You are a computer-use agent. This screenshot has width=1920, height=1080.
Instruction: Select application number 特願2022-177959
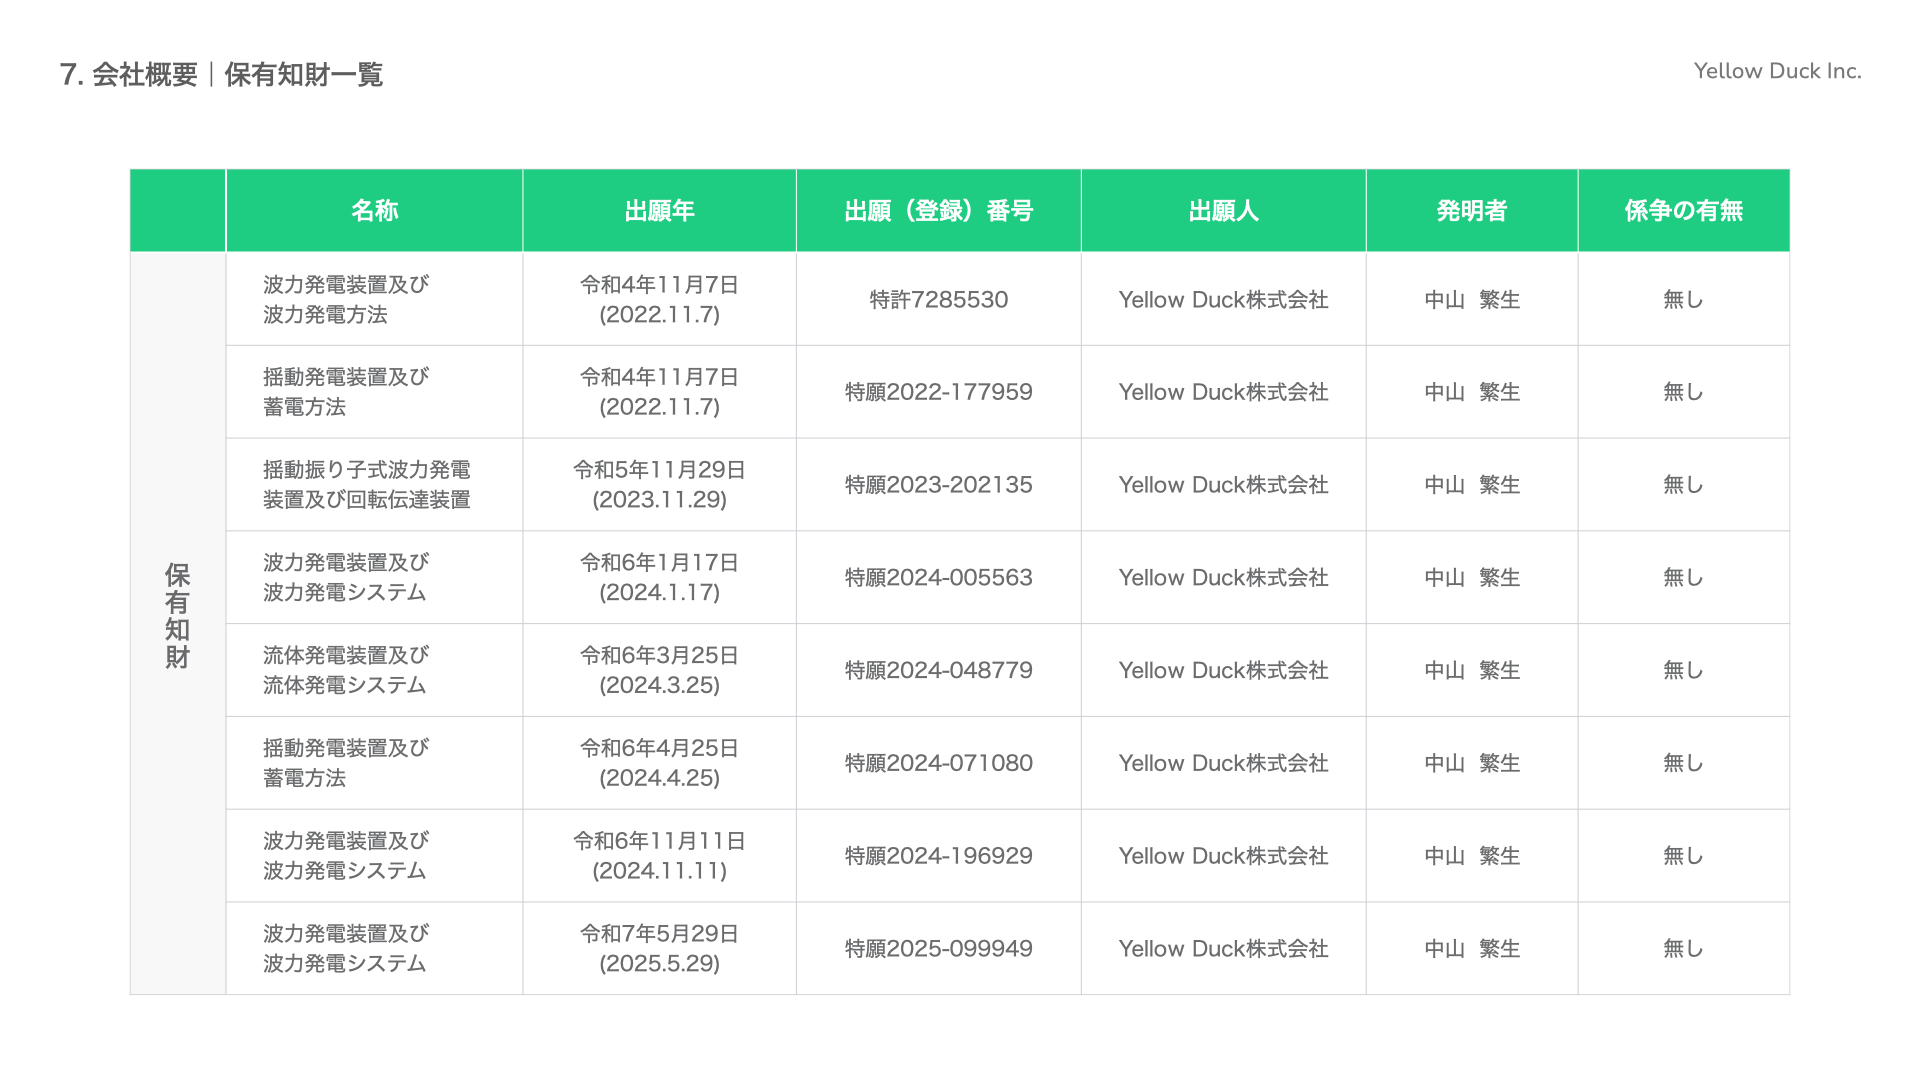point(938,392)
